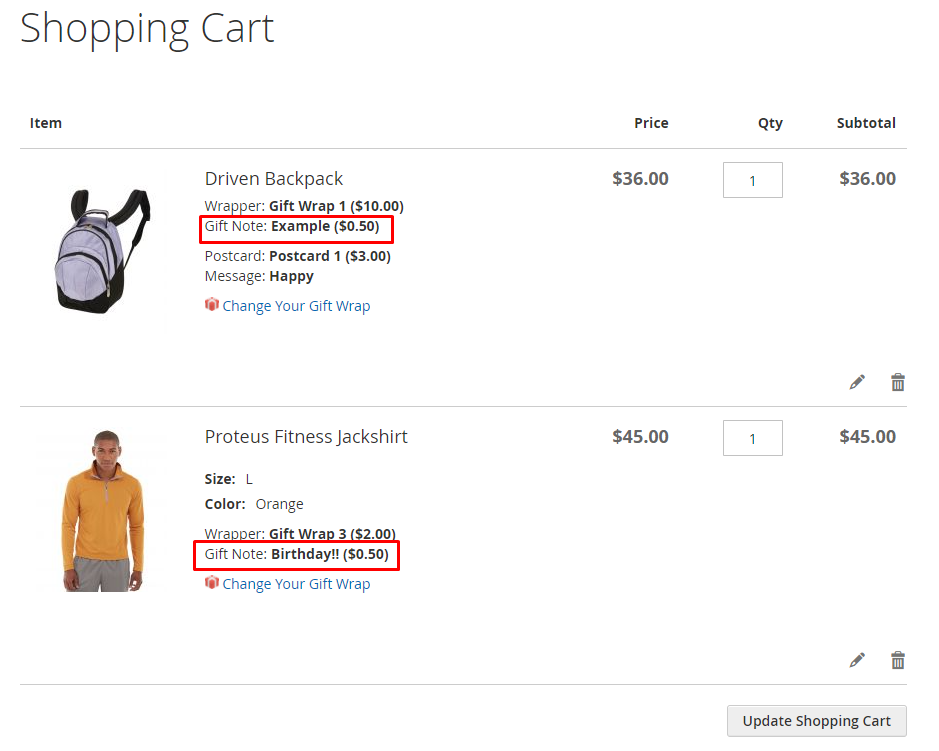Viewport: 939px width, 751px height.
Task: Remove Driven Backpack using the trash icon
Action: [898, 382]
